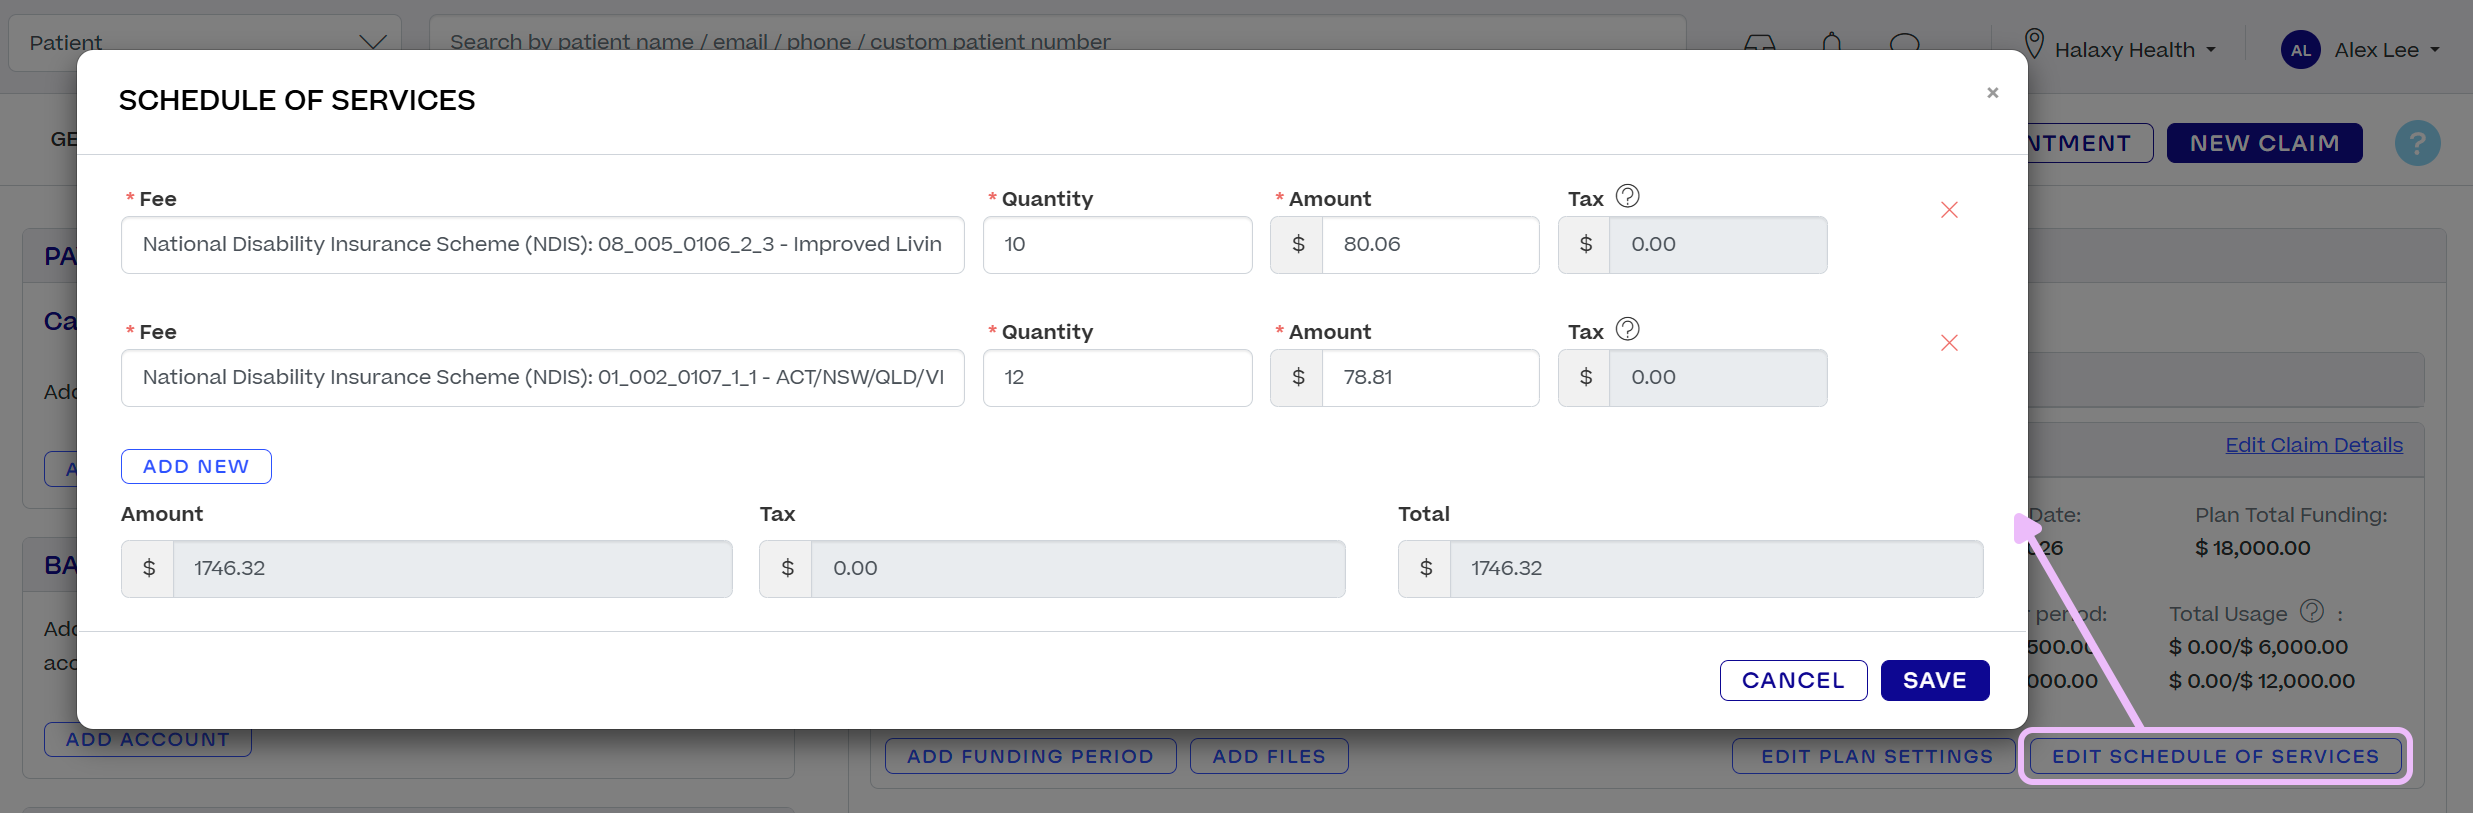This screenshot has width=2473, height=813.
Task: Open Tax help icon in second fee row
Action: click(x=1628, y=329)
